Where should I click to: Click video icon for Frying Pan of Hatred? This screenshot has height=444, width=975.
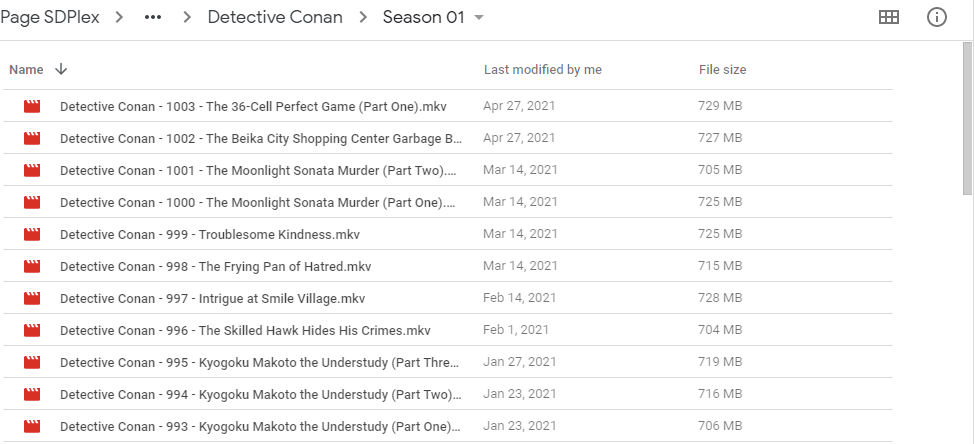pyautogui.click(x=32, y=266)
